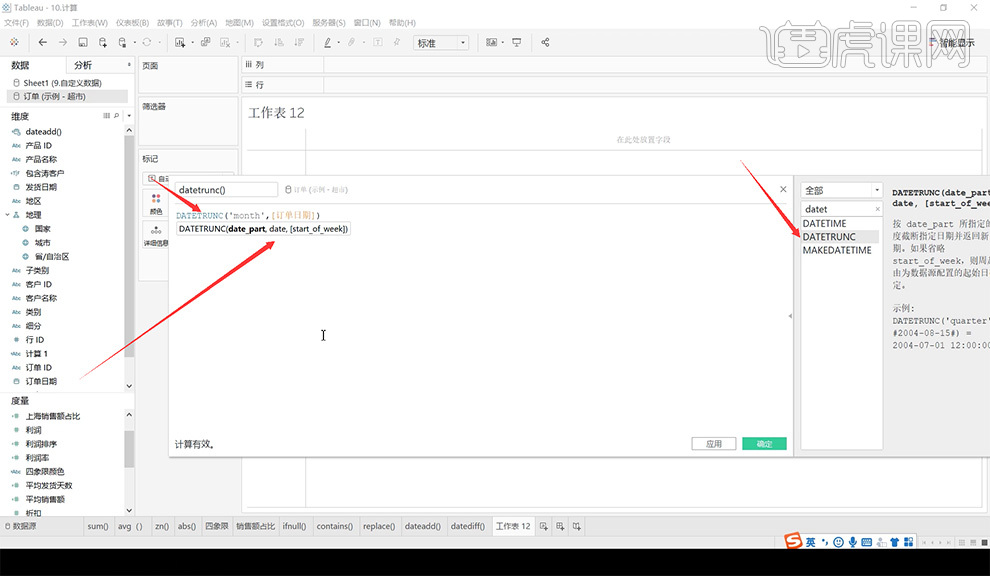Open presentation mode icon
The width and height of the screenshot is (990, 576).
516,42
